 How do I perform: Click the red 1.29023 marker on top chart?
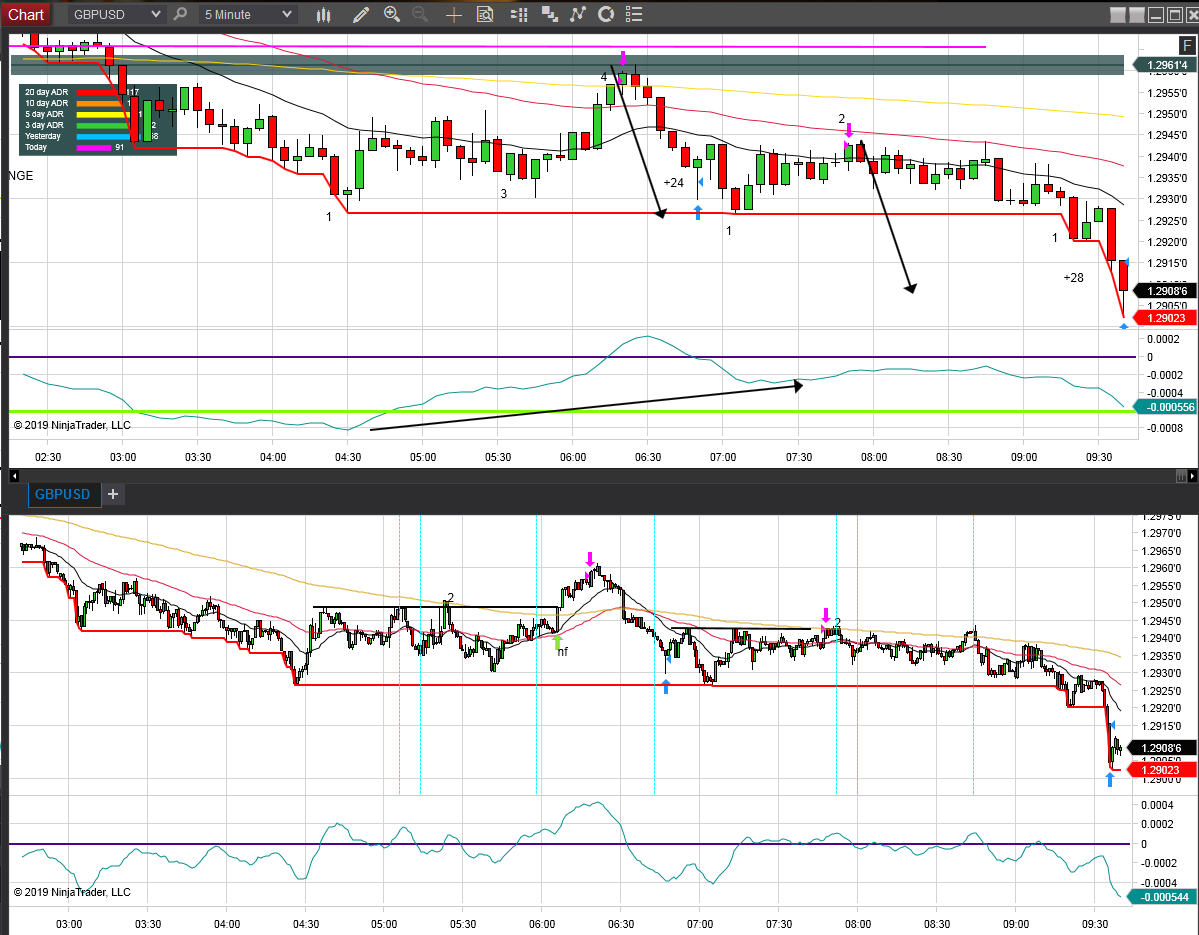tap(1166, 318)
